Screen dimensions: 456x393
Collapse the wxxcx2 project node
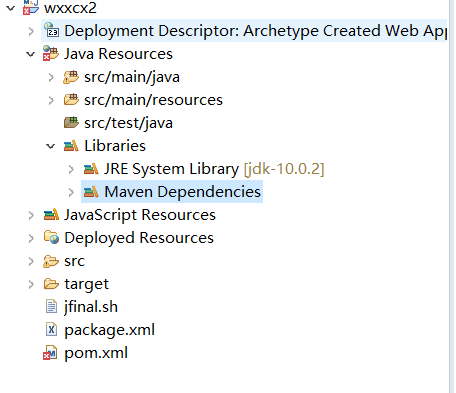(x=11, y=8)
